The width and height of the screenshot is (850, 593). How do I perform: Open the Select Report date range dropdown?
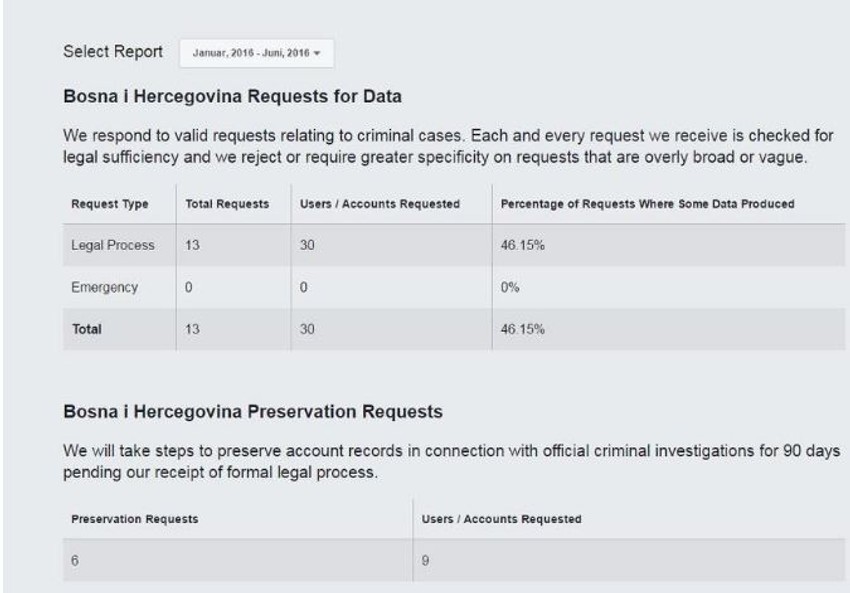click(x=255, y=52)
